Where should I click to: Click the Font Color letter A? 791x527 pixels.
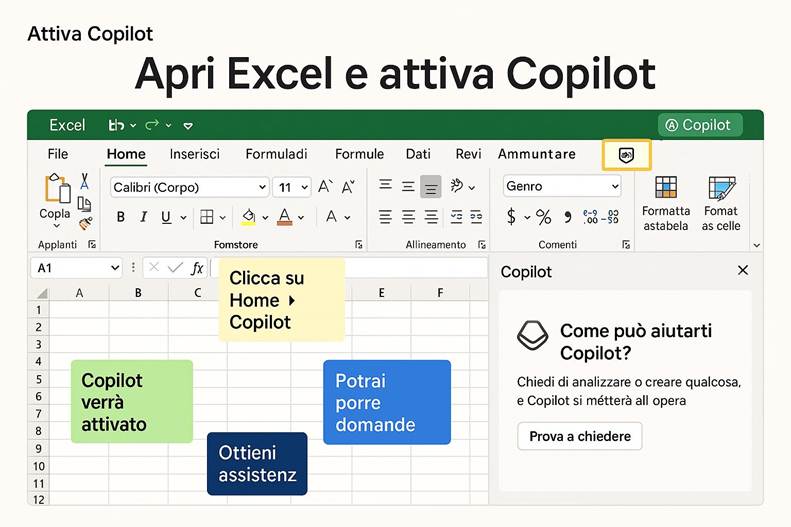pyautogui.click(x=285, y=217)
